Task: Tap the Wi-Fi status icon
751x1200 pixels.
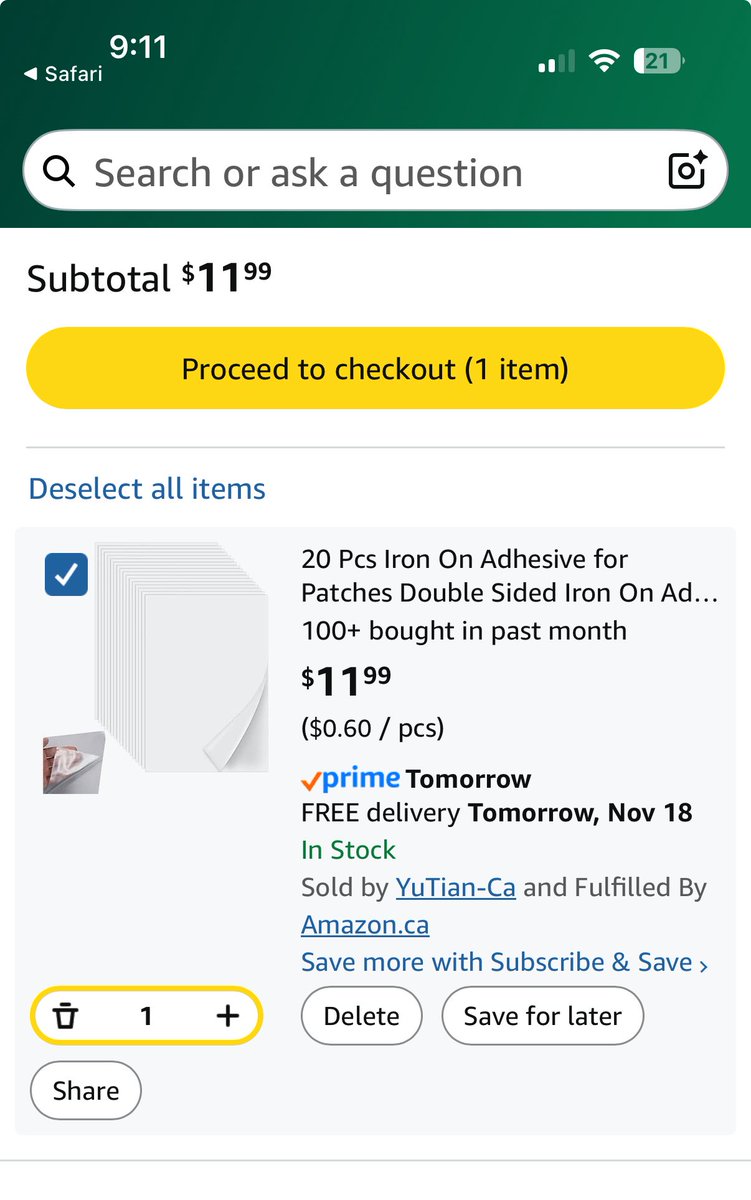Action: pyautogui.click(x=604, y=62)
